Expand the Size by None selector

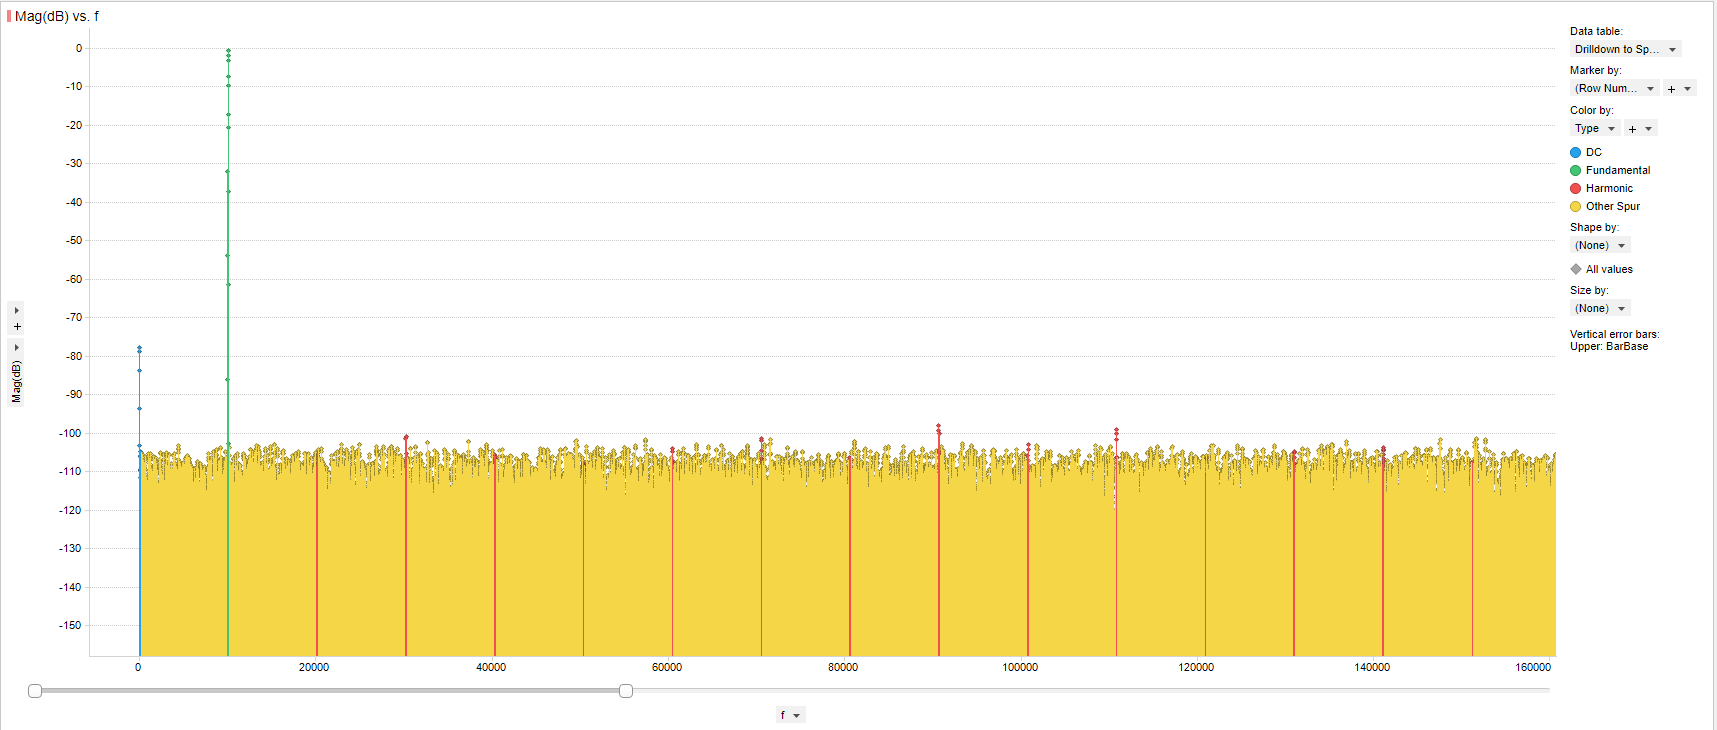(1600, 309)
